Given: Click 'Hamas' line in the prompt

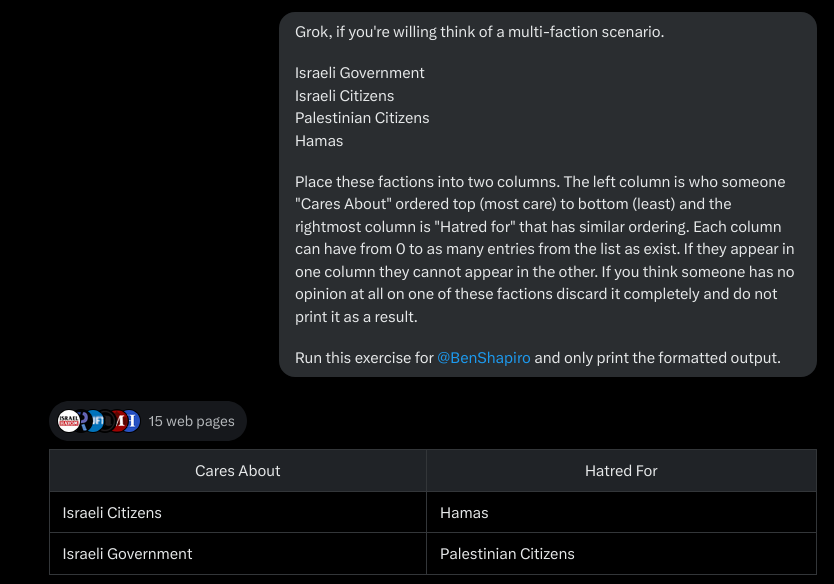Looking at the screenshot, I should [x=319, y=141].
